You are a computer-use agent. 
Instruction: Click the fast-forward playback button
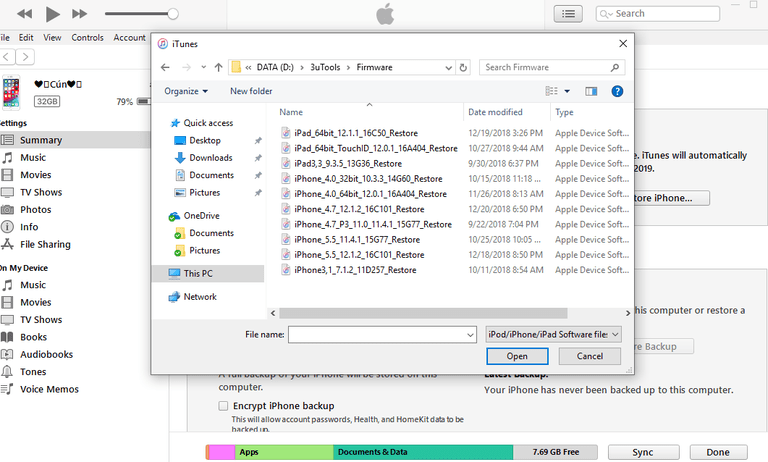79,14
